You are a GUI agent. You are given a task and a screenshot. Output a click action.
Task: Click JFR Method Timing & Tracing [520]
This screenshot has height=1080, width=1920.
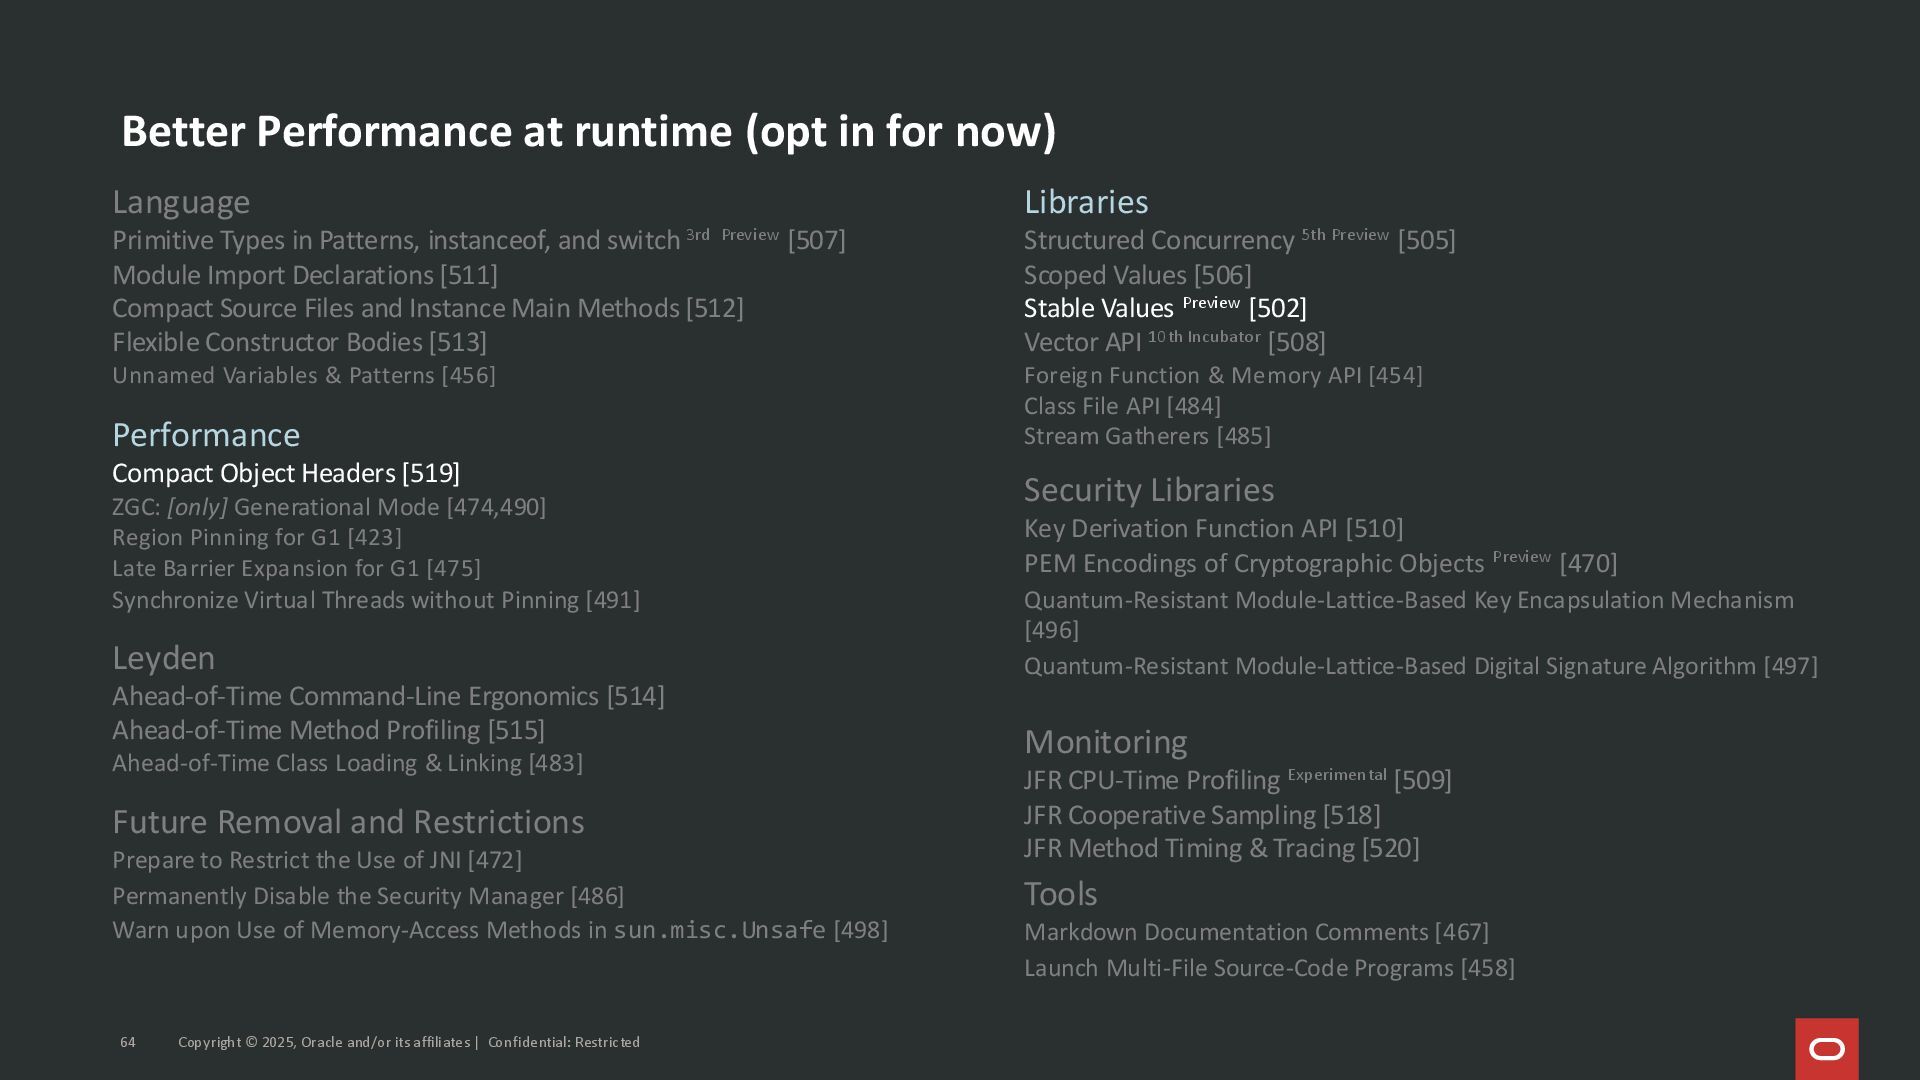click(x=1221, y=848)
